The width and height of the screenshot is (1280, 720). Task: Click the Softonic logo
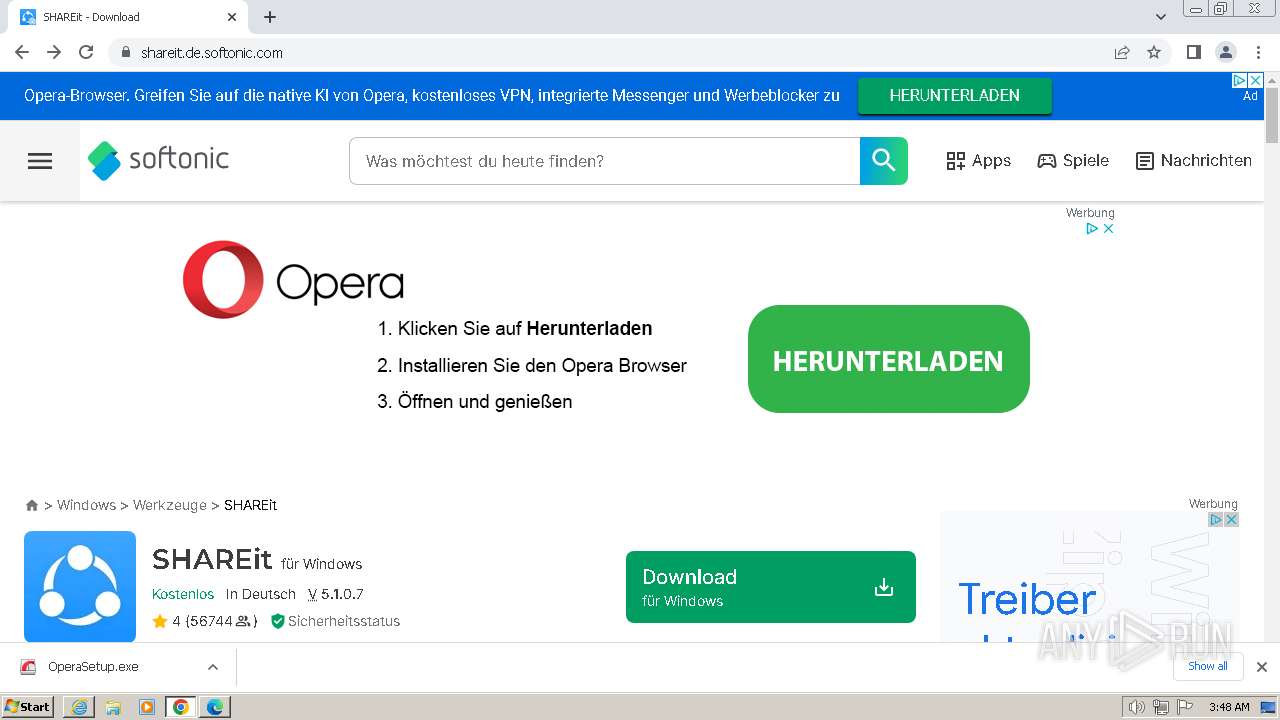[158, 160]
